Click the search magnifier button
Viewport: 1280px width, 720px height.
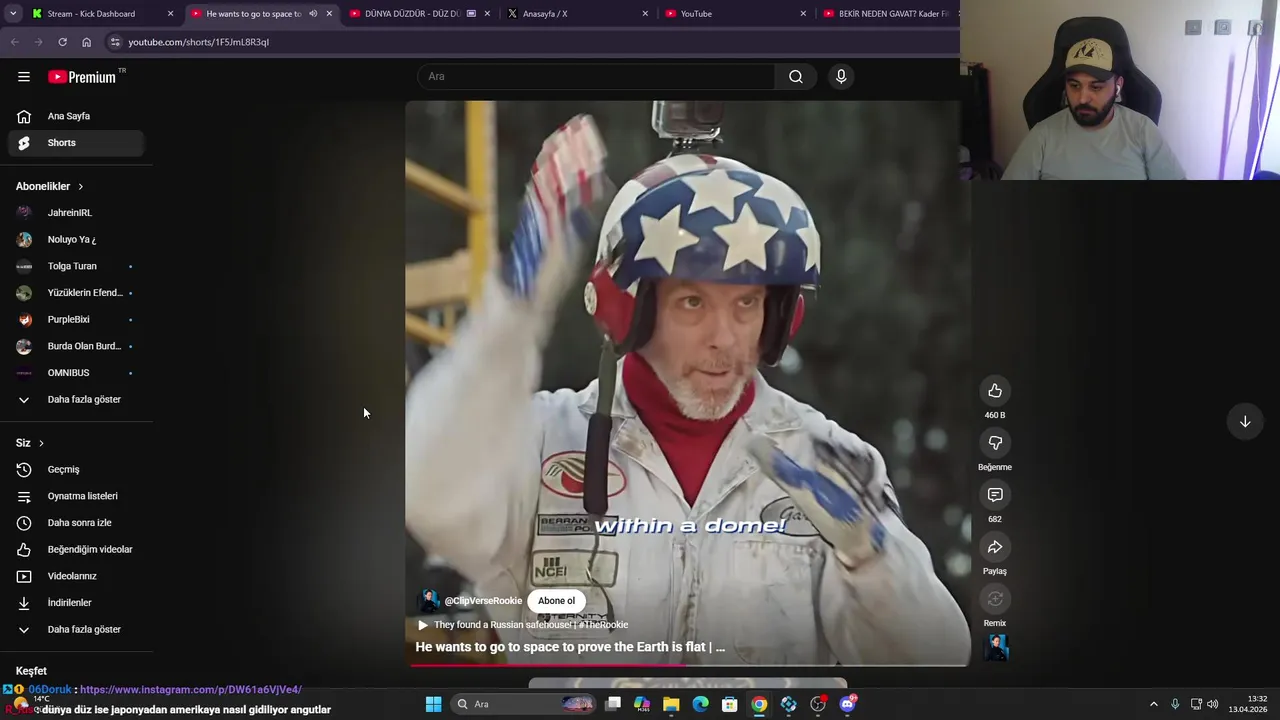pyautogui.click(x=796, y=77)
